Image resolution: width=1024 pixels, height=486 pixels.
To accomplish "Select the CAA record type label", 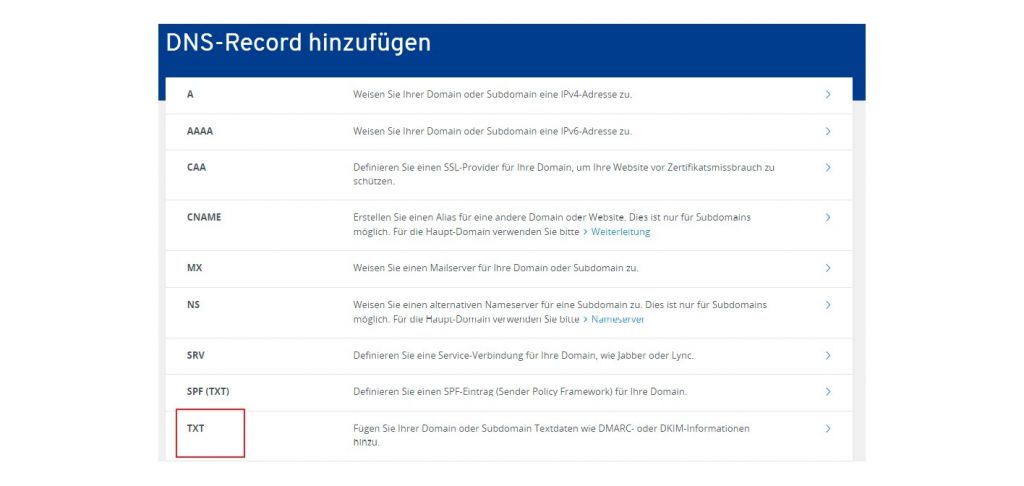I will [x=196, y=167].
